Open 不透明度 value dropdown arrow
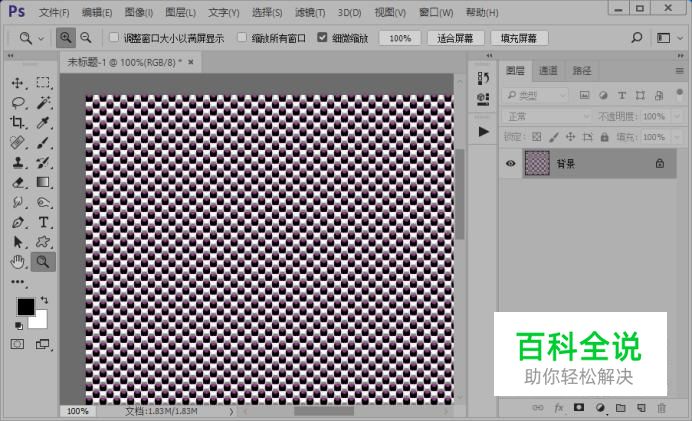 [676, 117]
